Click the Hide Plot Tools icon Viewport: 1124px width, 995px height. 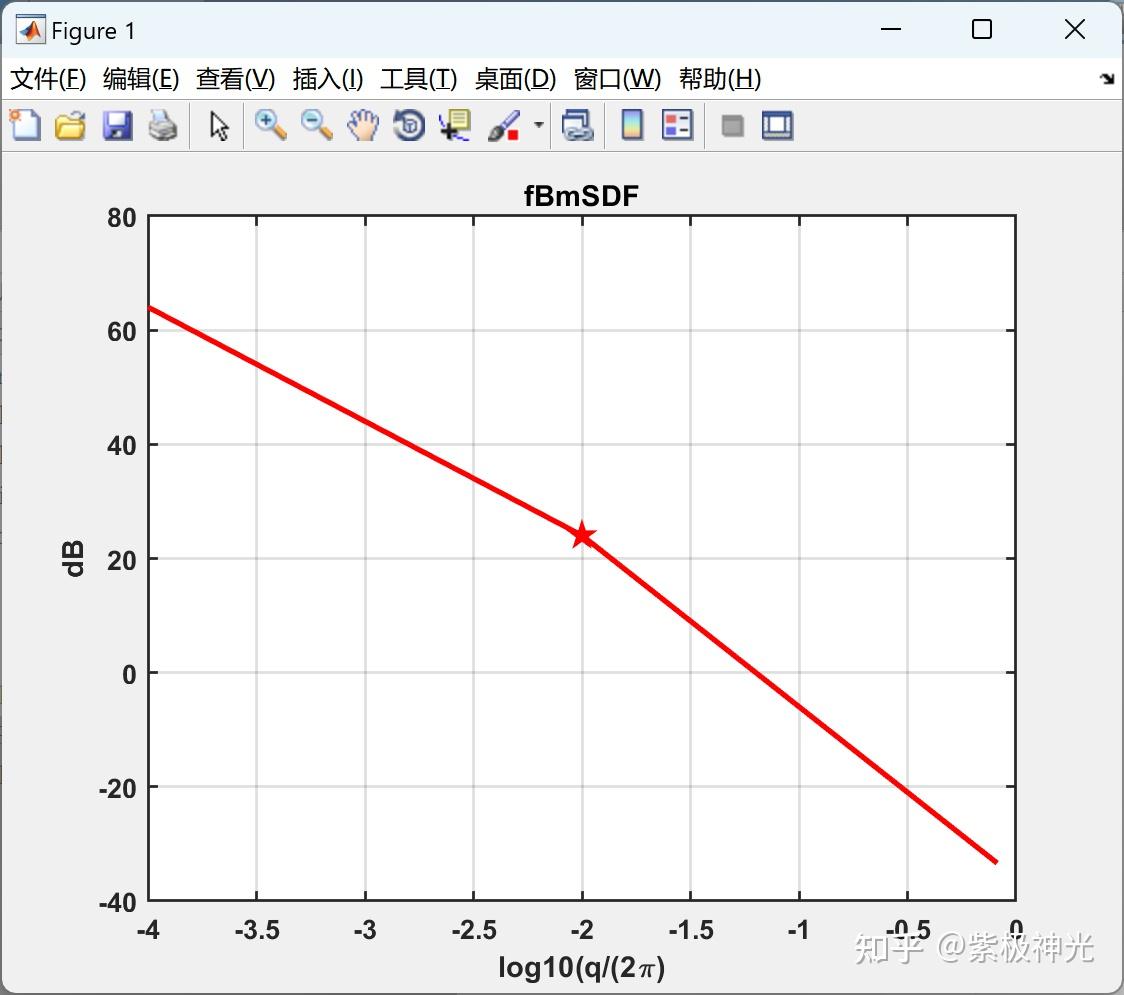[x=732, y=126]
